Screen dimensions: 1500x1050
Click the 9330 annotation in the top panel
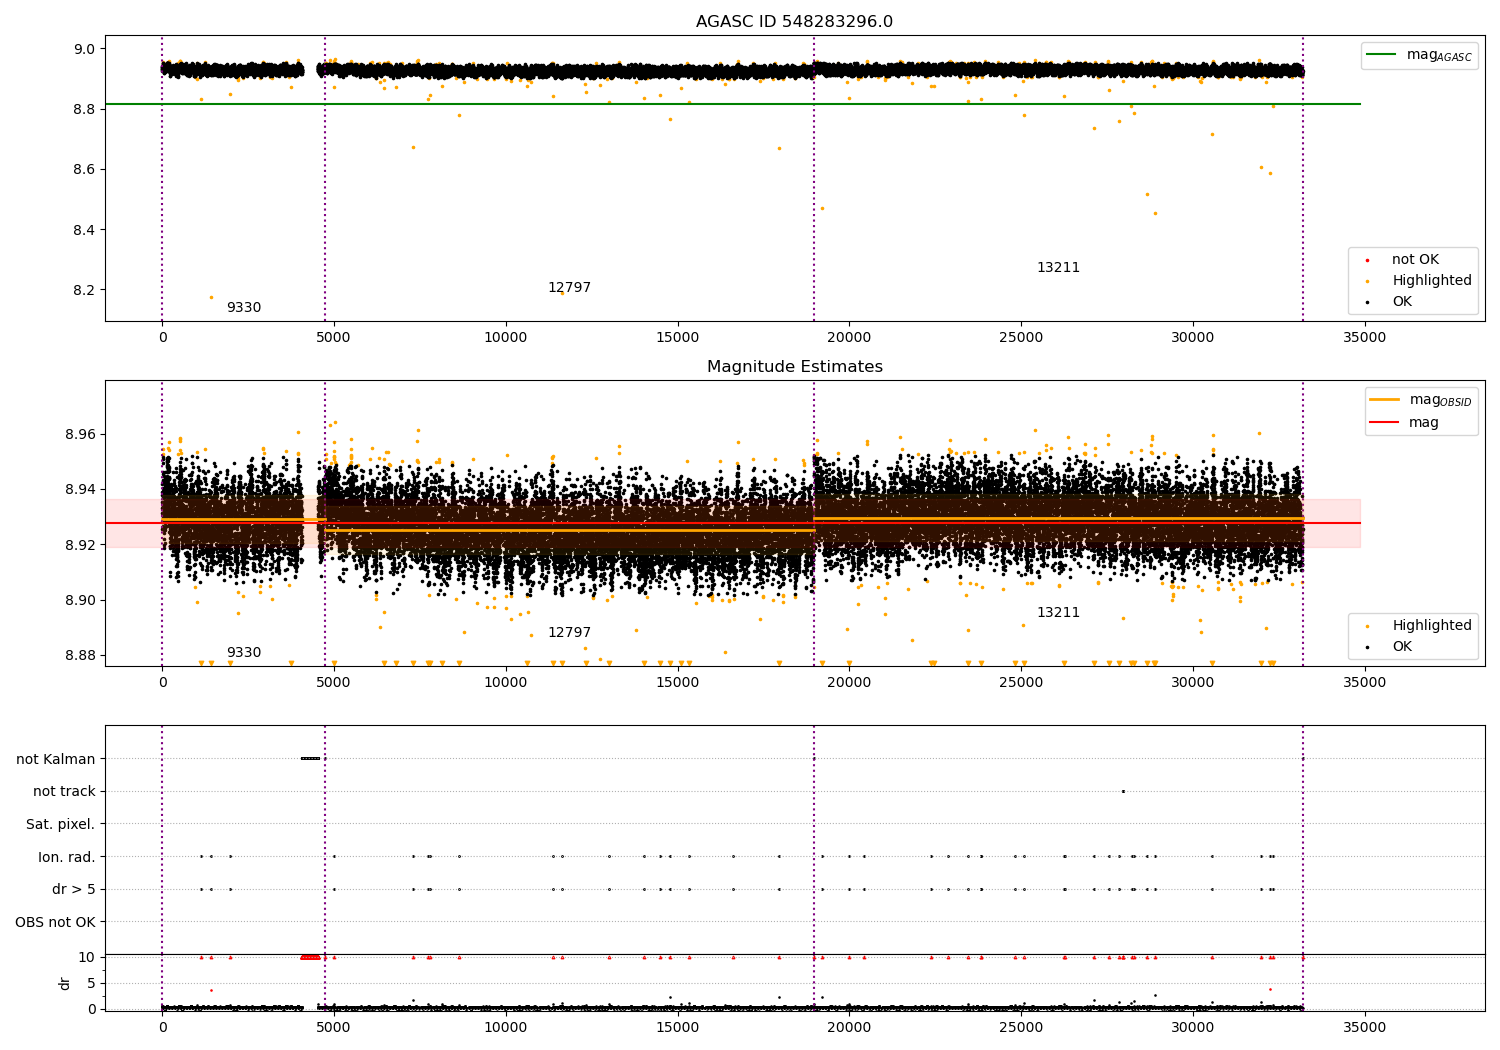[x=244, y=308]
